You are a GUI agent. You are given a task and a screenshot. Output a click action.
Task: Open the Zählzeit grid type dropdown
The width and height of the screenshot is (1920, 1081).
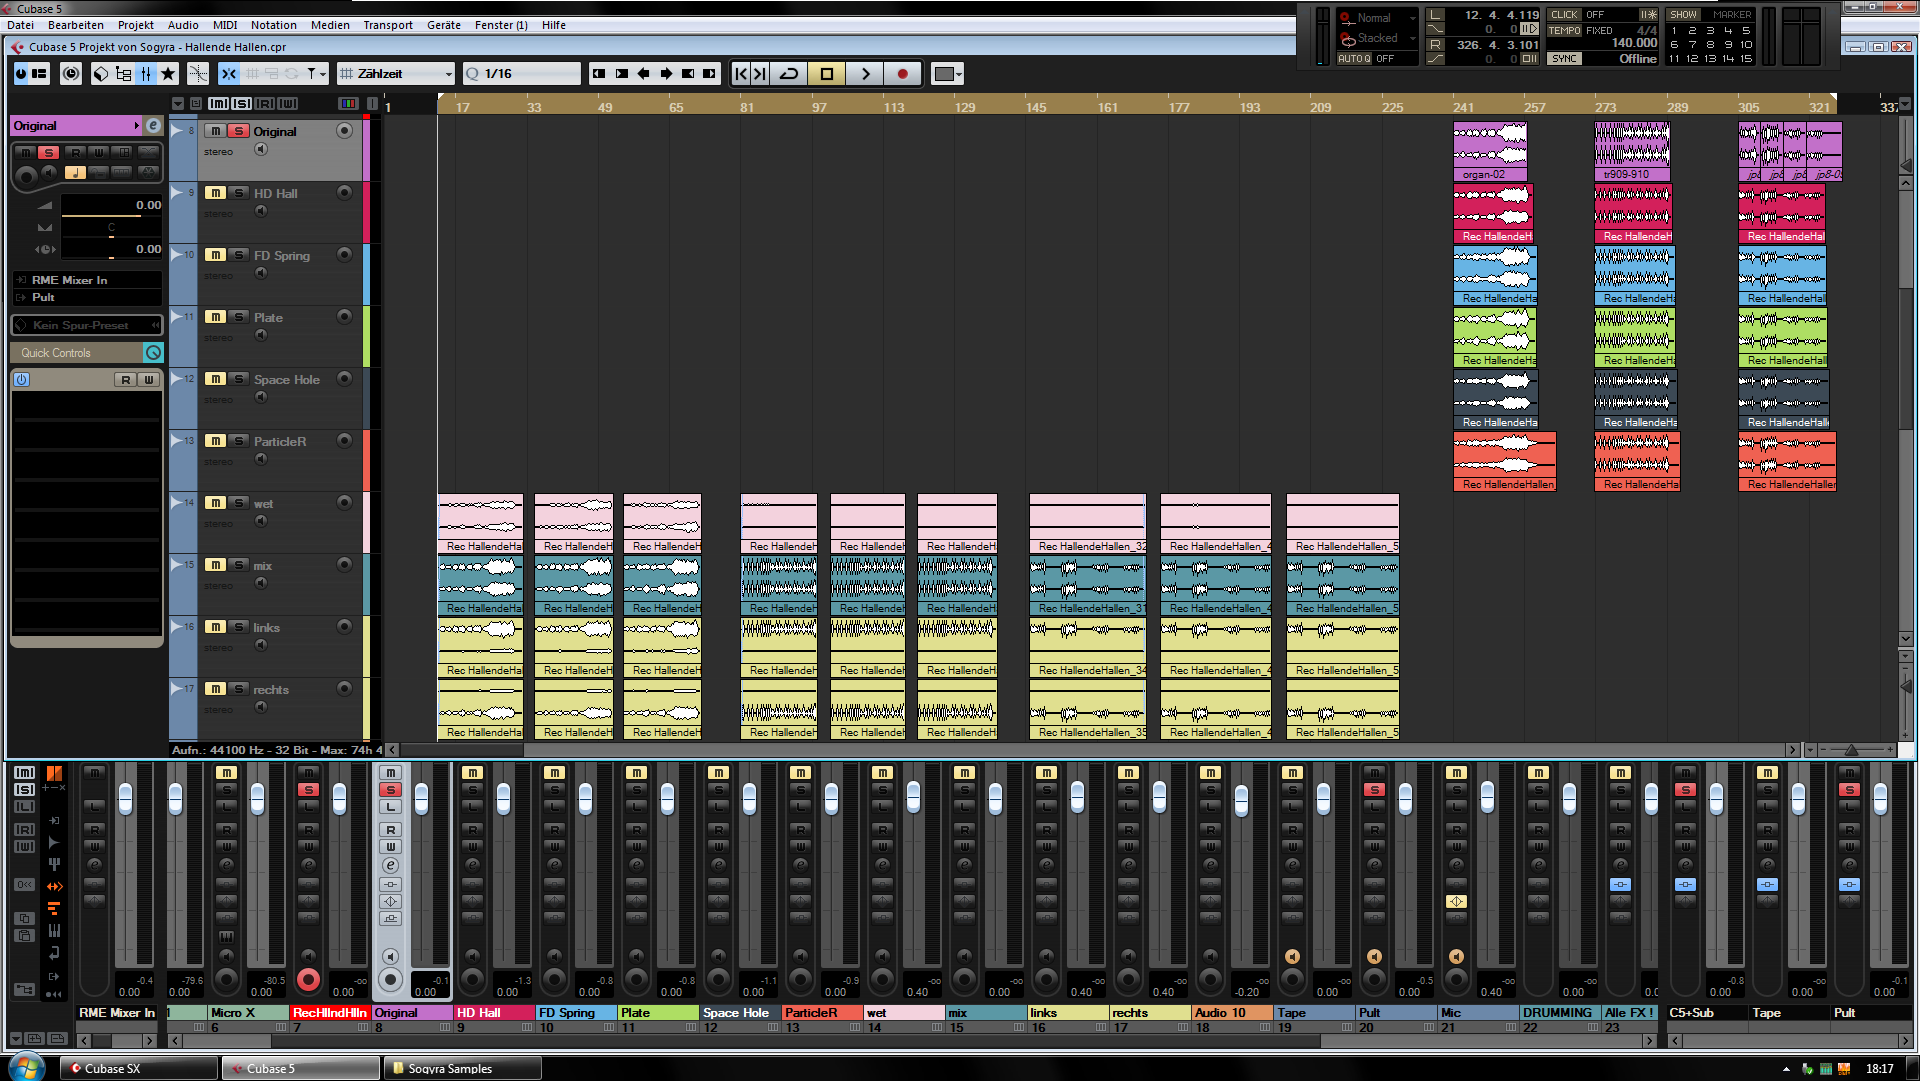396,73
